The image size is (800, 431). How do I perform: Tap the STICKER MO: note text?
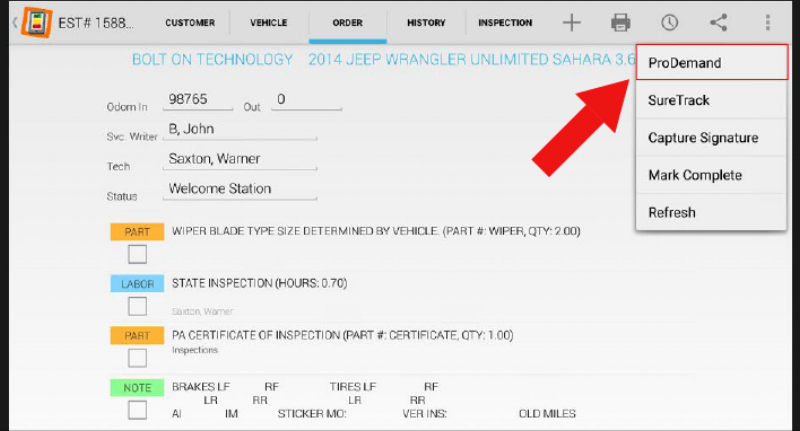(312, 414)
